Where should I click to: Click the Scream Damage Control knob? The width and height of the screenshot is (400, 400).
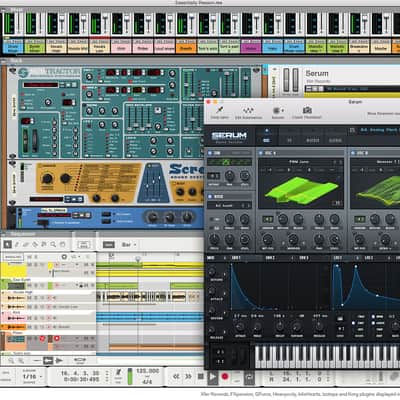[47, 179]
